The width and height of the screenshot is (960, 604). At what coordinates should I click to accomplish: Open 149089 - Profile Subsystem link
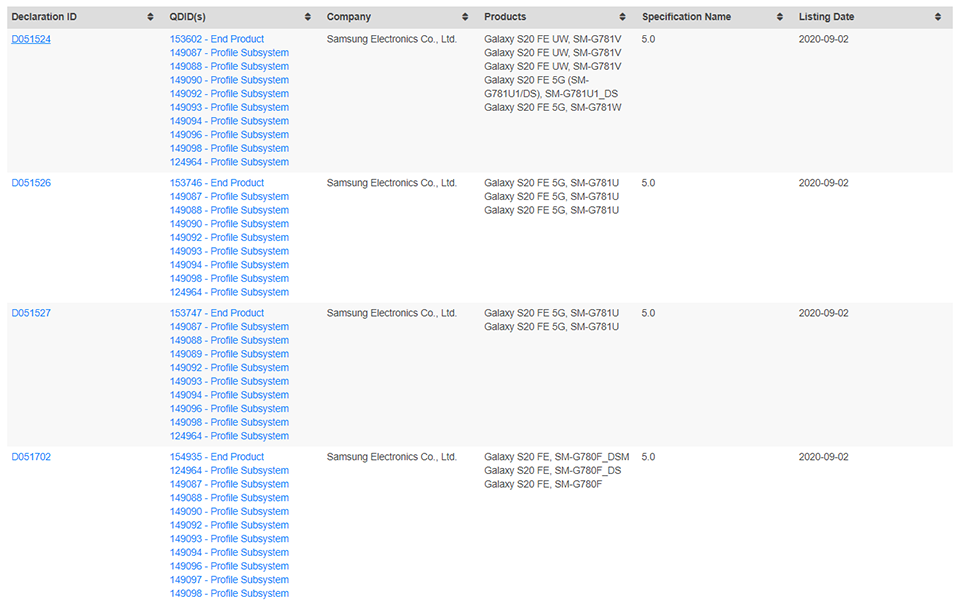pyautogui.click(x=229, y=354)
